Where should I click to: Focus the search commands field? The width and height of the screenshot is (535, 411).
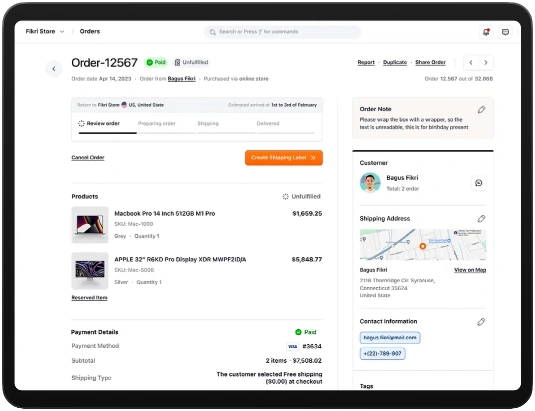282,32
